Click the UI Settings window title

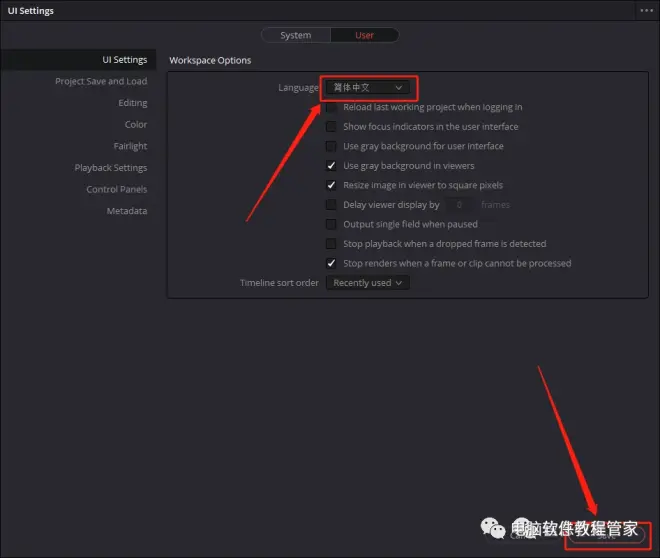tap(31, 11)
